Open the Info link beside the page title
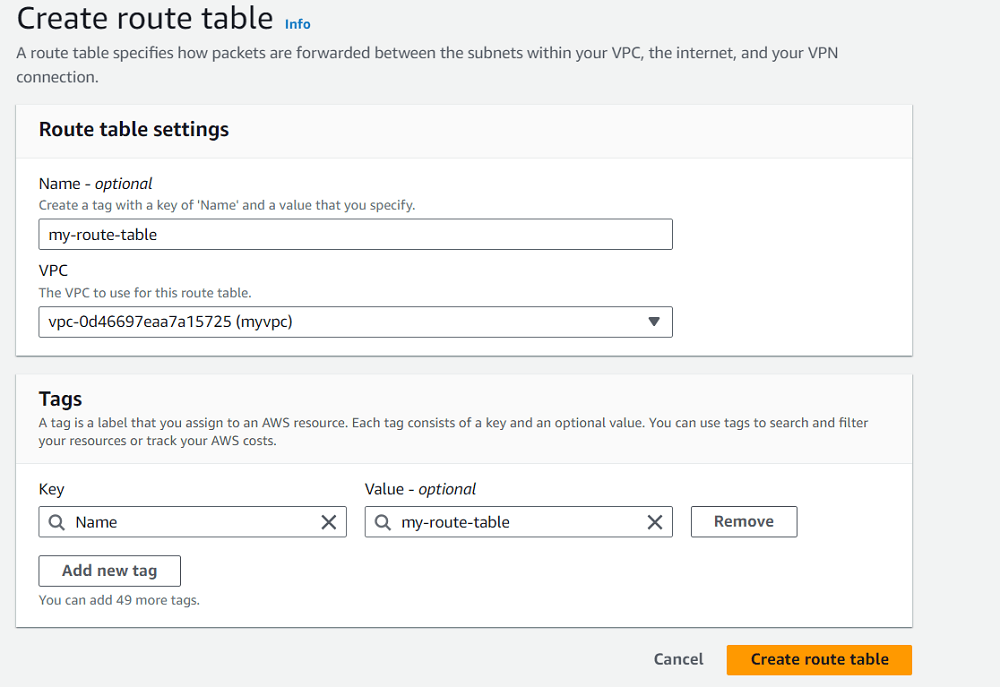The image size is (1000, 687). pos(297,24)
